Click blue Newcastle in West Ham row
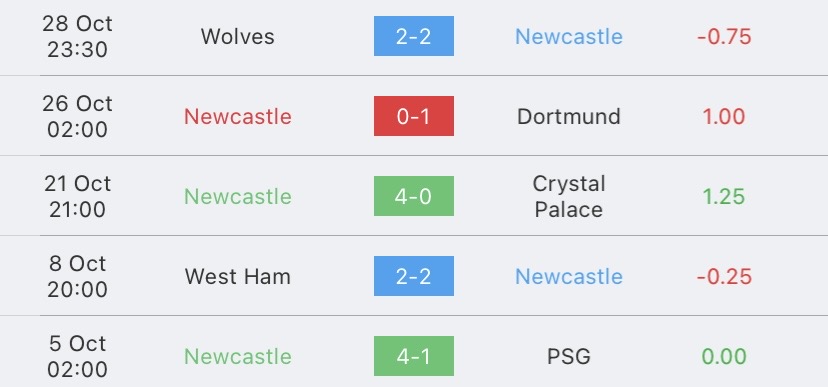The image size is (828, 387). pyautogui.click(x=569, y=277)
